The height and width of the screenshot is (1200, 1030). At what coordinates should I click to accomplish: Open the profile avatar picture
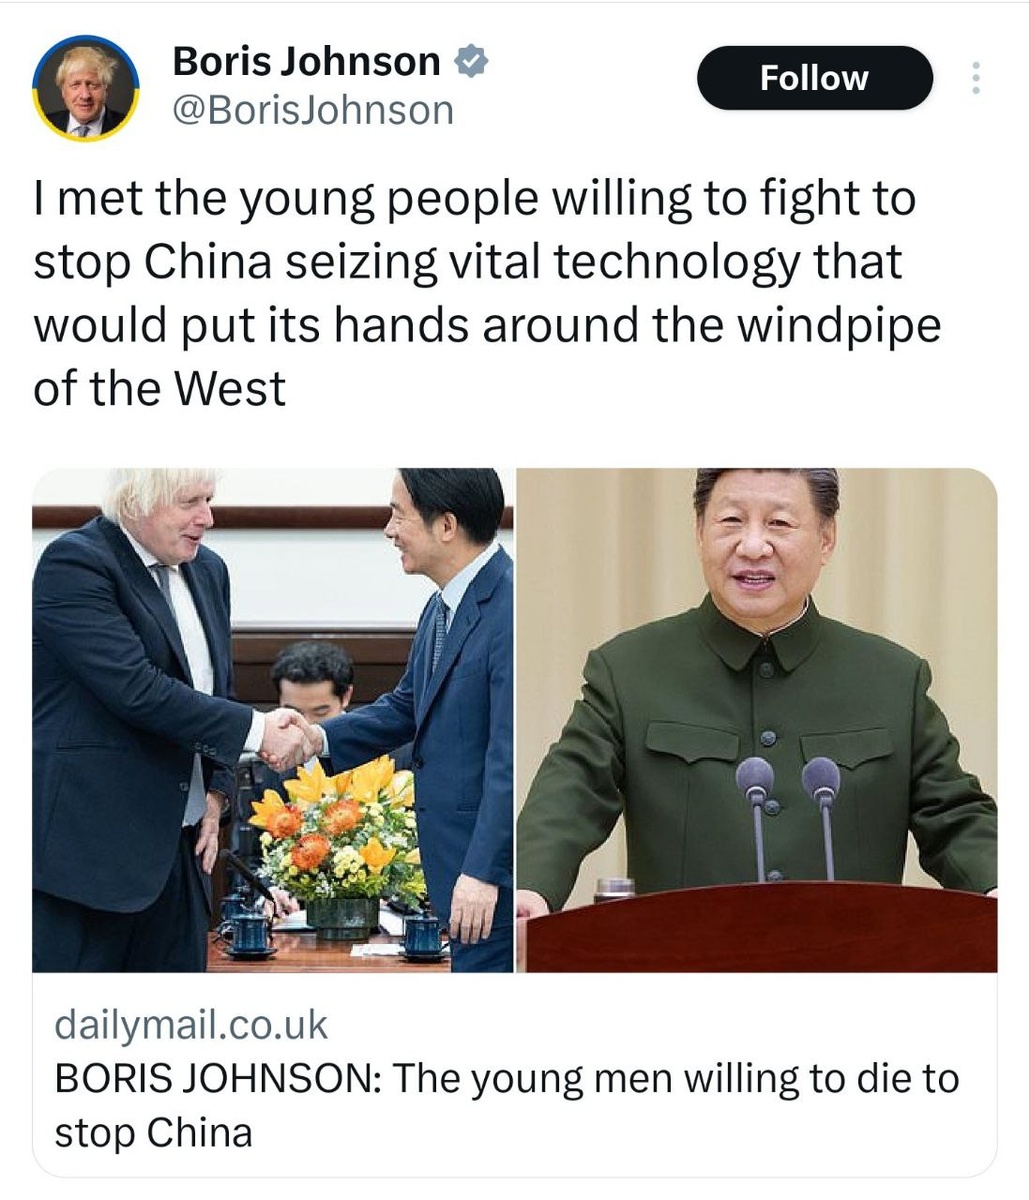tap(86, 88)
